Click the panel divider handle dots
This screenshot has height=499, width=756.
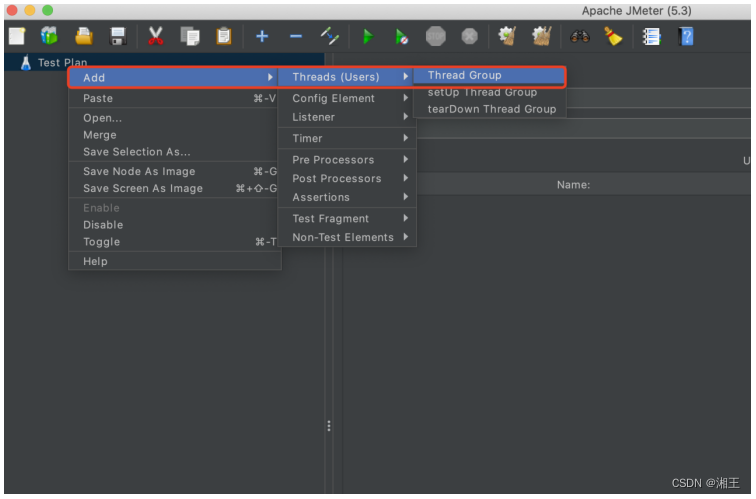point(329,426)
